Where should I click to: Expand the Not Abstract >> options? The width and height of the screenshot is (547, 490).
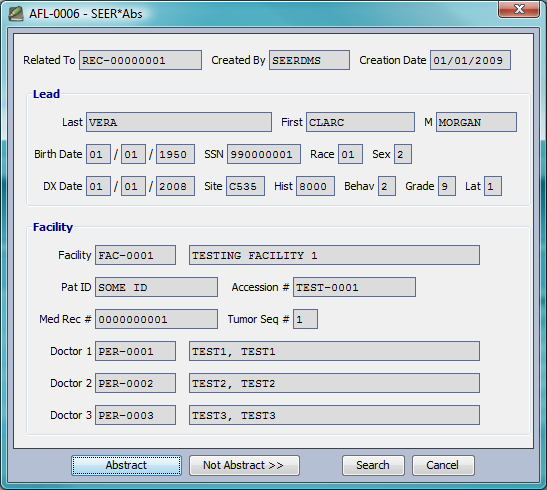coord(244,465)
